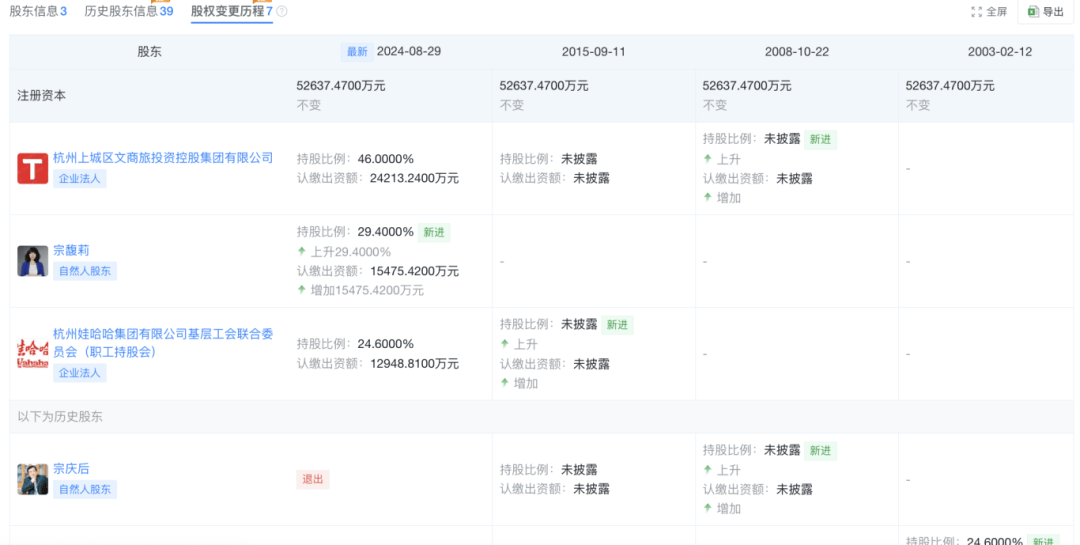Open 宗馥莉's avatar photo
1080x545 pixels.
pos(33,261)
